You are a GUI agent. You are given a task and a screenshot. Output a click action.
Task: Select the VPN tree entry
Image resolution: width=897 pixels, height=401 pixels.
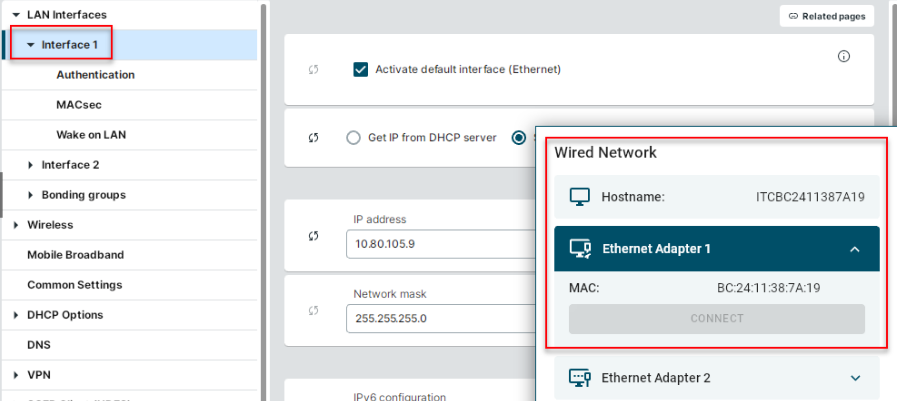(x=39, y=375)
